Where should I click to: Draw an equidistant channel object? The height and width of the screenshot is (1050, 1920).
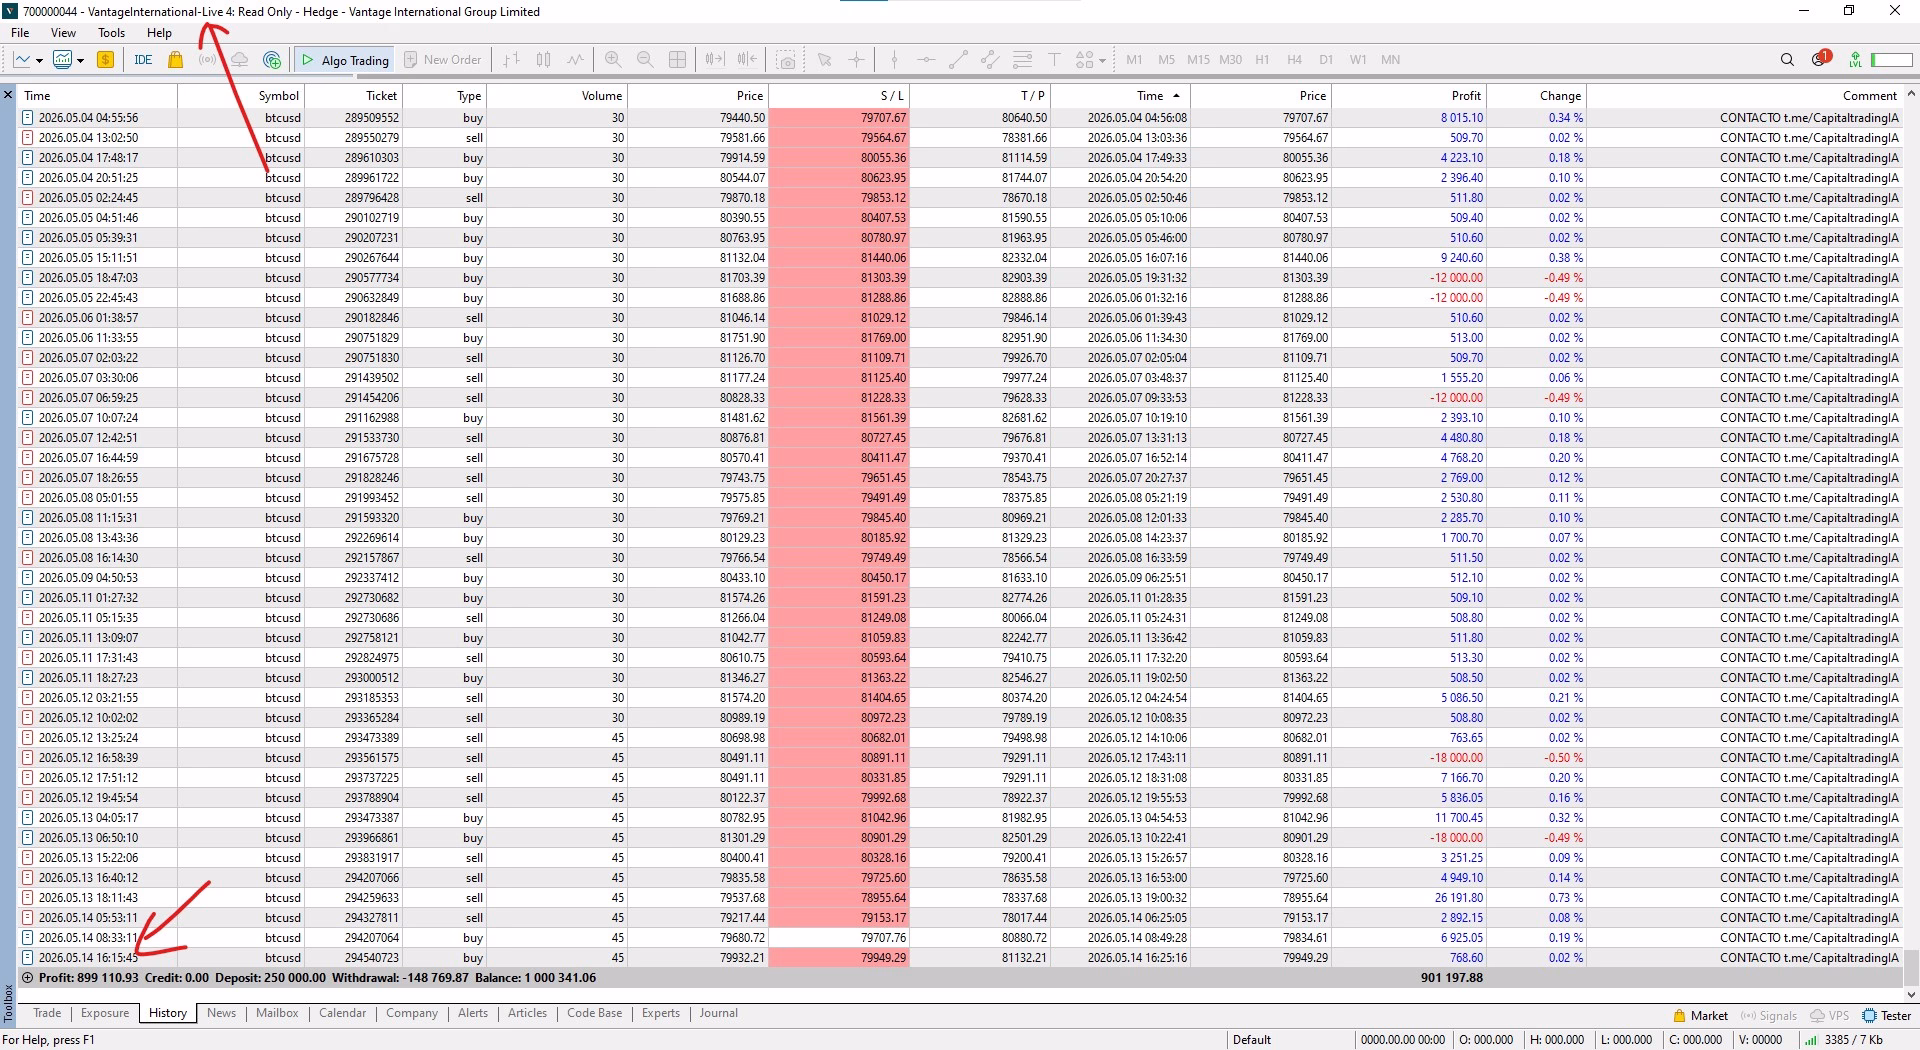coord(990,60)
